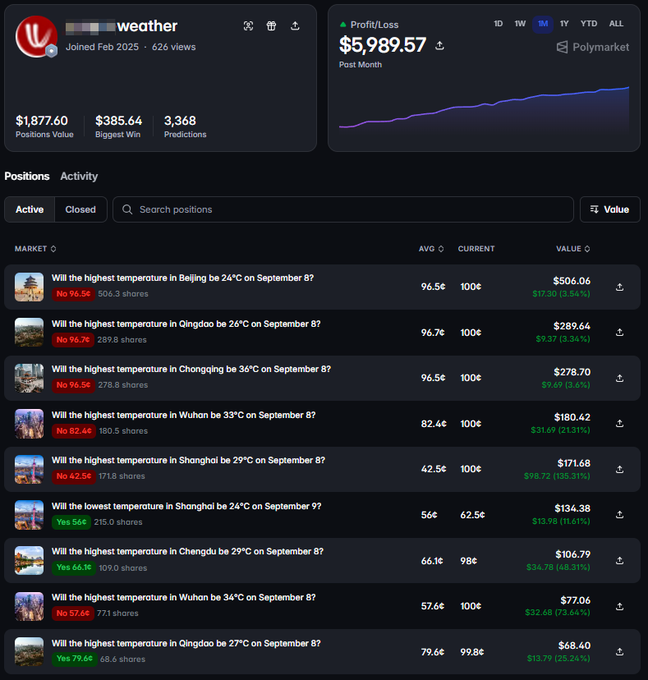The width and height of the screenshot is (648, 680).
Task: Click the Yes 79.6¢ badge
Action: 74,658
